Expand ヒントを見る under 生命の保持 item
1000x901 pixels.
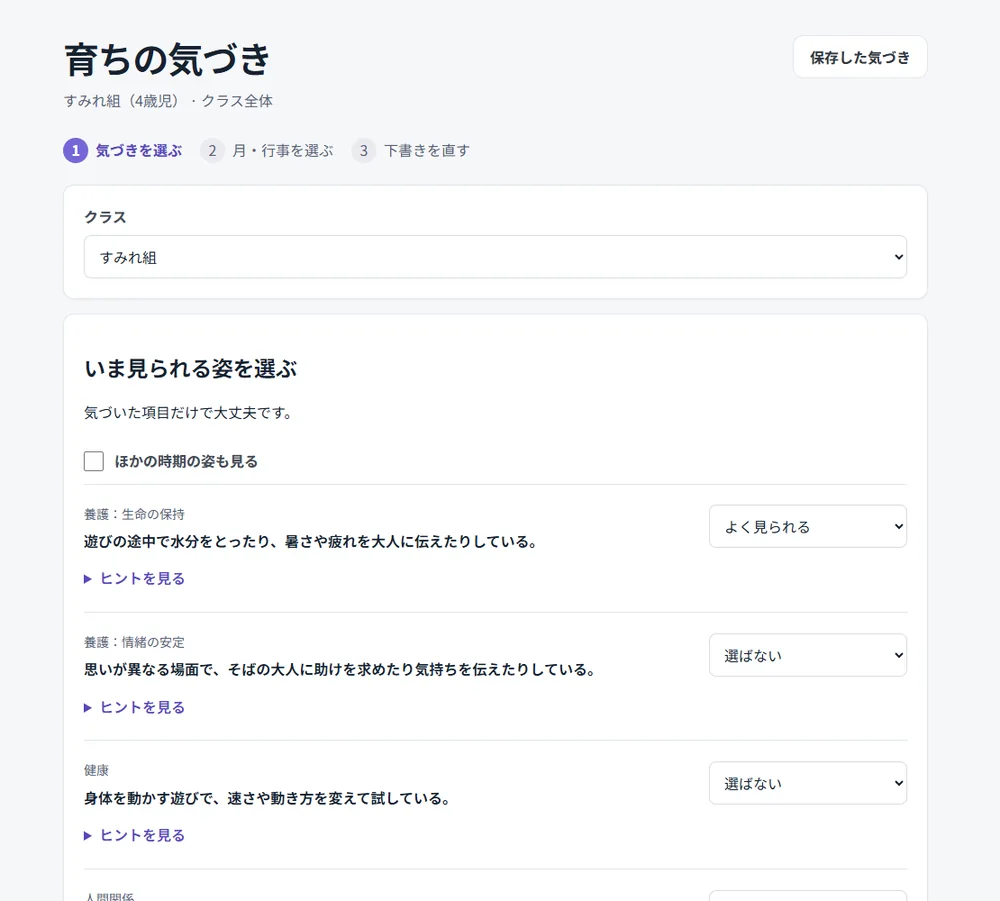135,578
